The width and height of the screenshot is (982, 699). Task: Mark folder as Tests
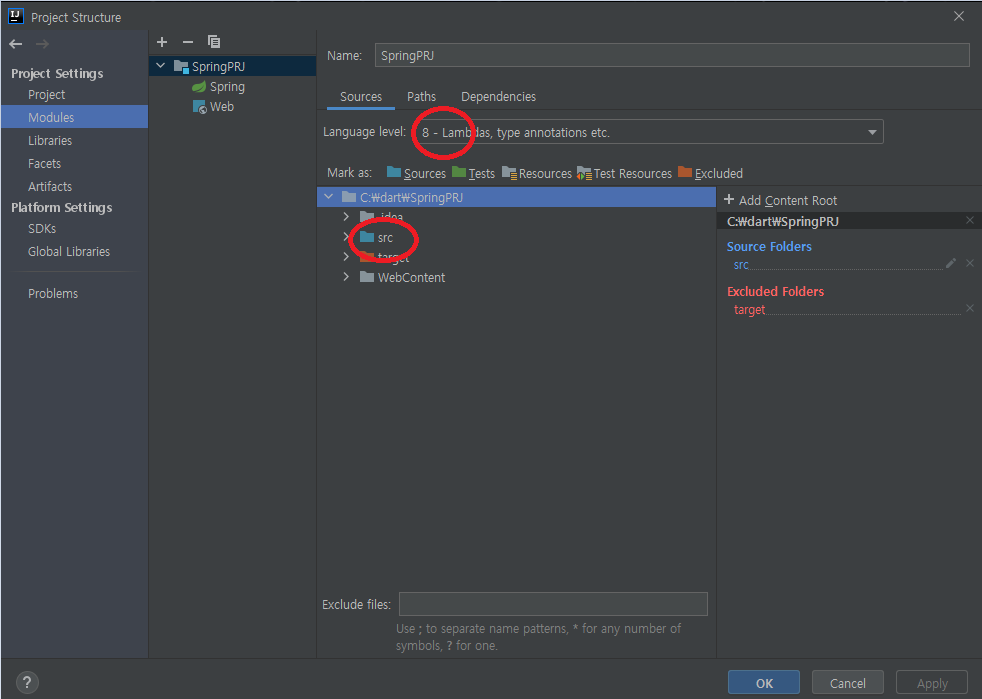point(473,173)
